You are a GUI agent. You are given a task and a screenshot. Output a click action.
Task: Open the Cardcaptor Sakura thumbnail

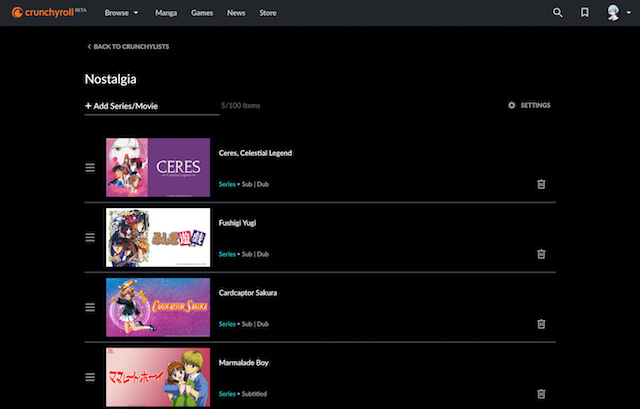coord(158,307)
